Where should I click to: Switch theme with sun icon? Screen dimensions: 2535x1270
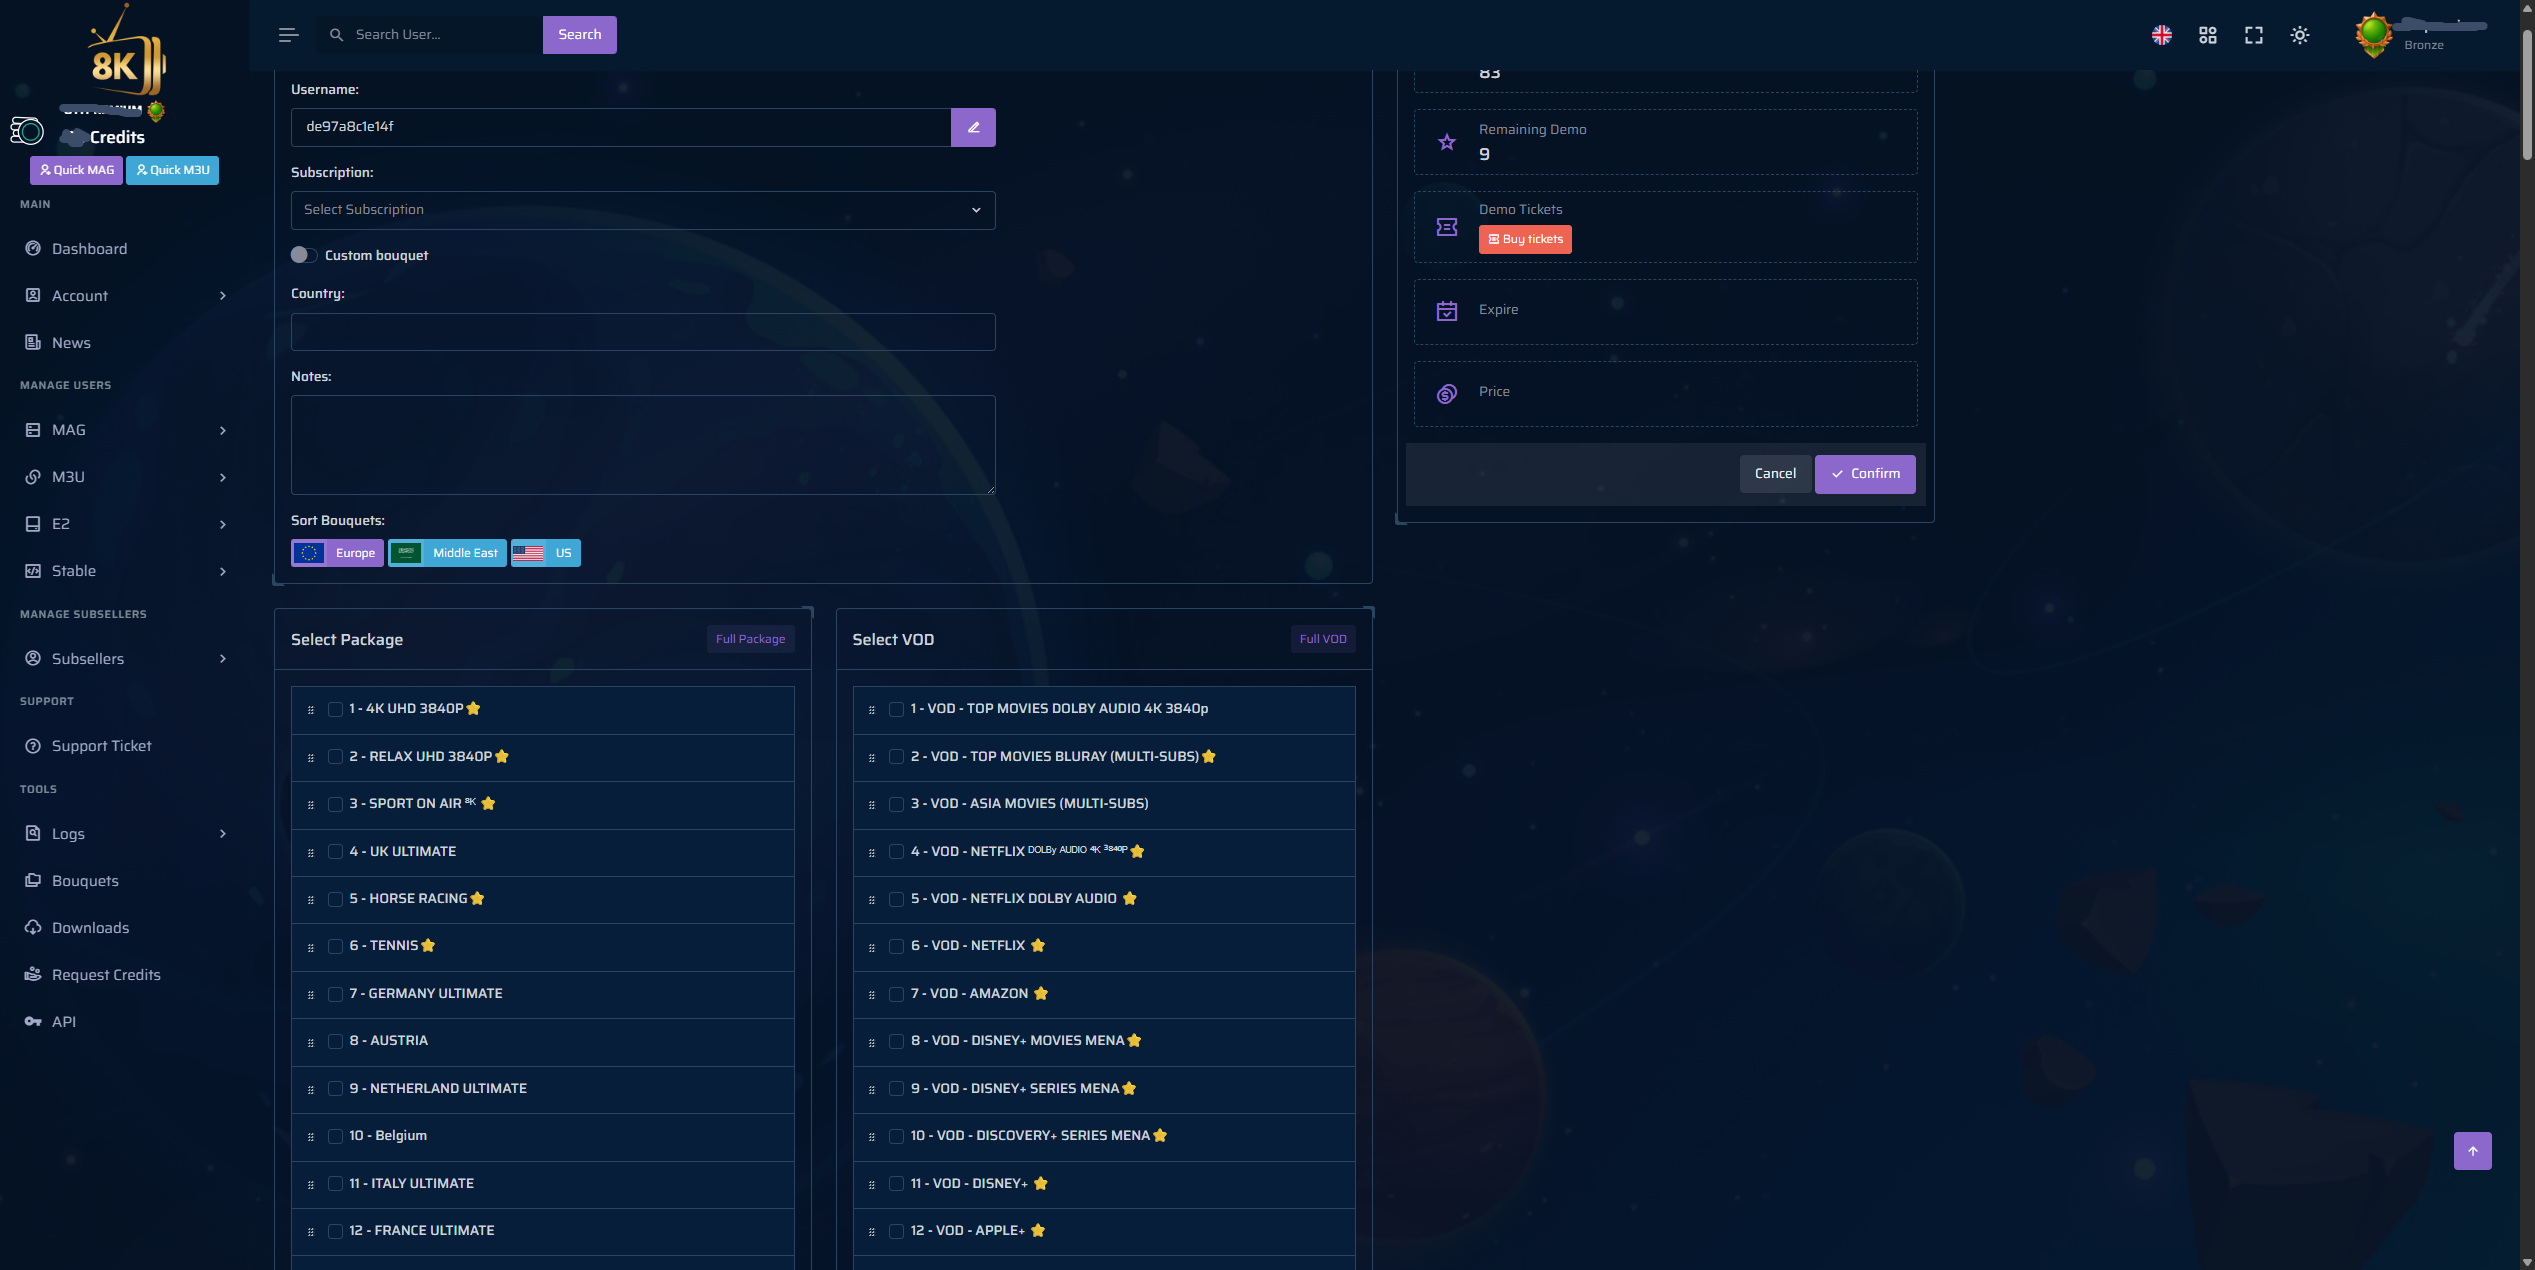point(2299,35)
